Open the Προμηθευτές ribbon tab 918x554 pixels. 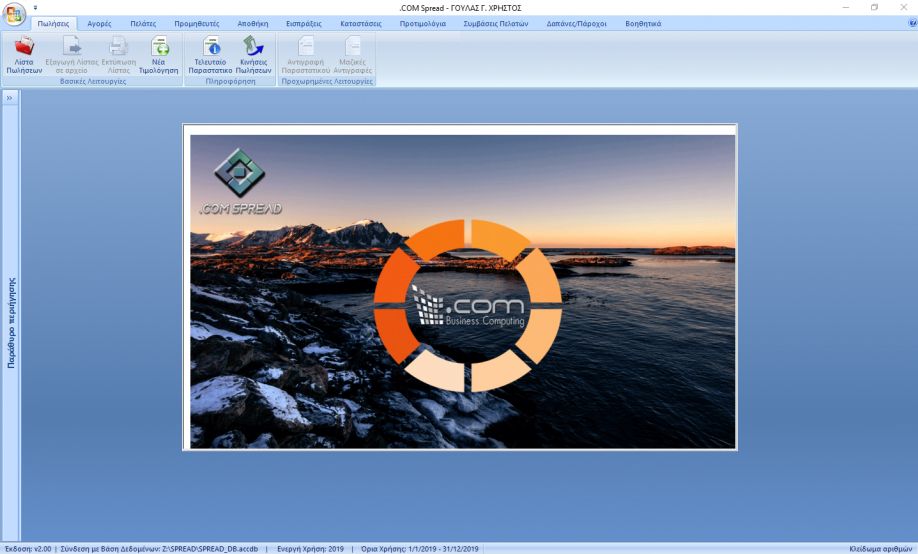(x=197, y=23)
